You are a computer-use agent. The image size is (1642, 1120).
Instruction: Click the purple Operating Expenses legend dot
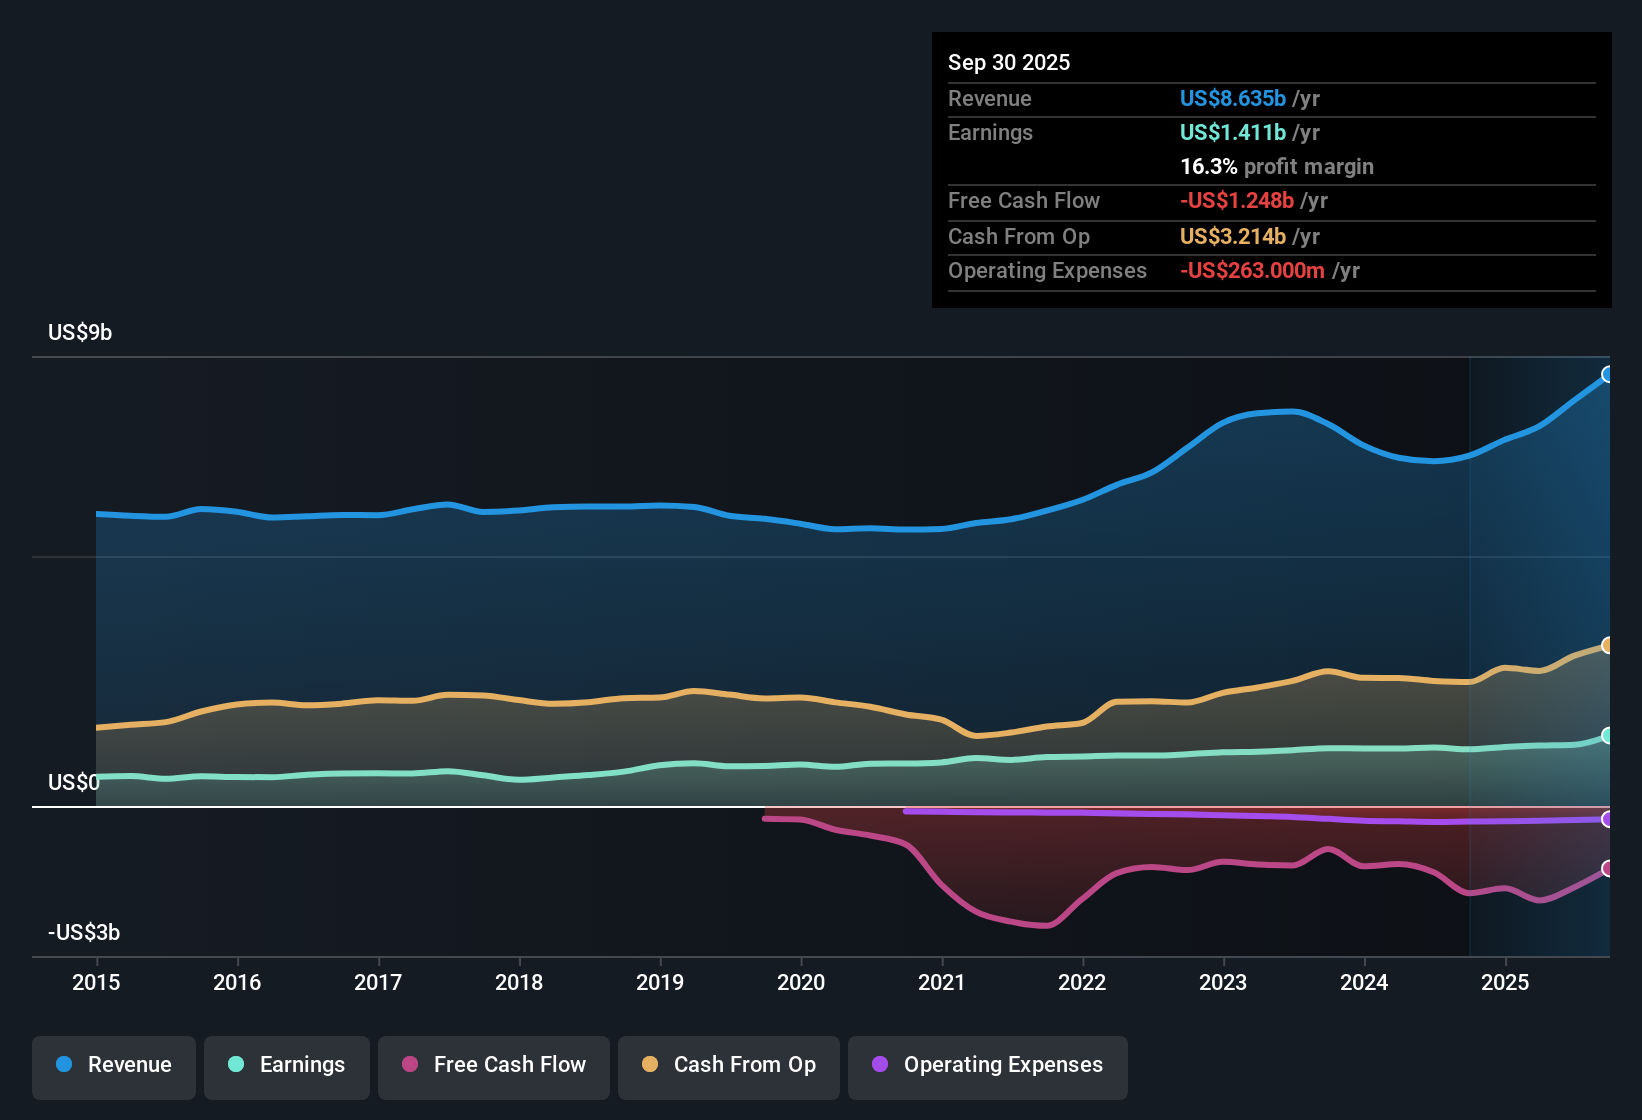pyautogui.click(x=880, y=1065)
